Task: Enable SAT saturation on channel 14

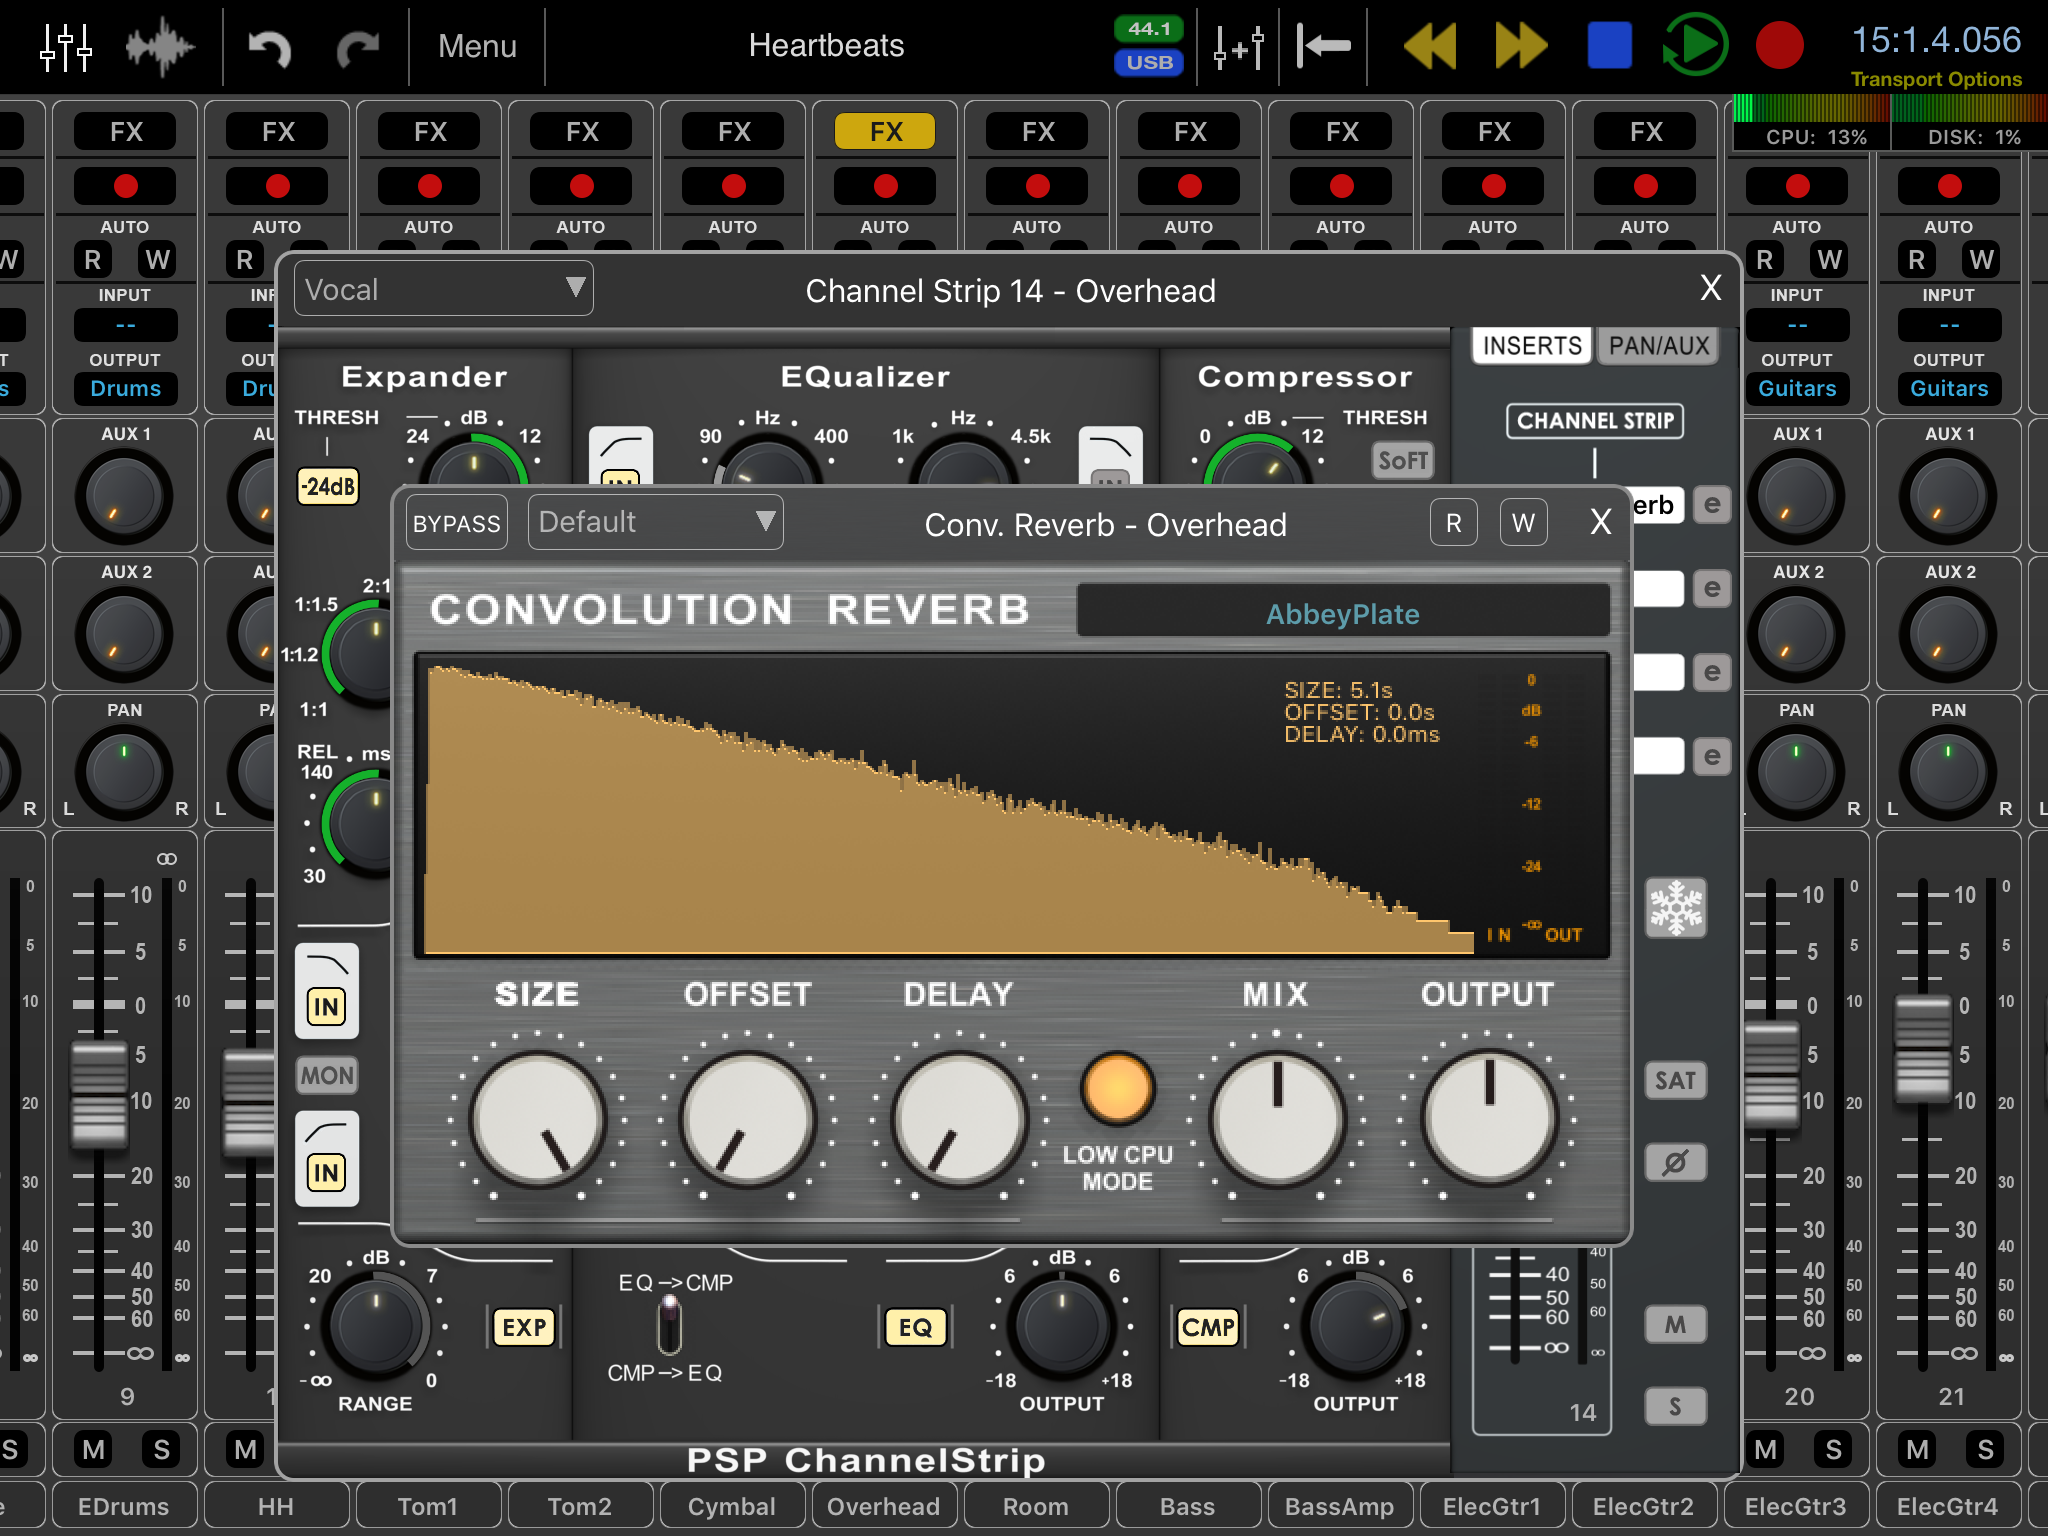Action: 1676,1080
